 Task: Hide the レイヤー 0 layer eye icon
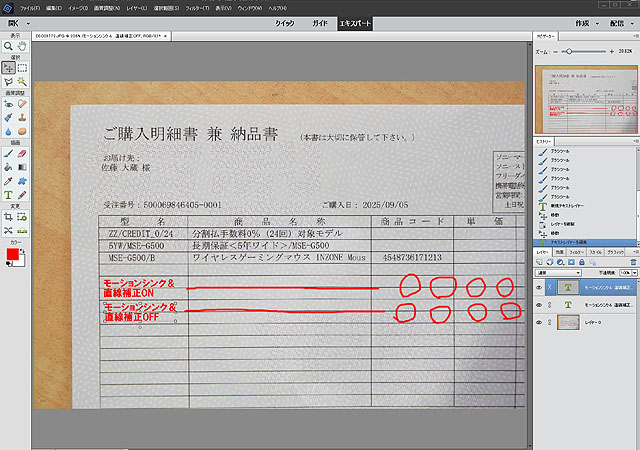[x=539, y=323]
